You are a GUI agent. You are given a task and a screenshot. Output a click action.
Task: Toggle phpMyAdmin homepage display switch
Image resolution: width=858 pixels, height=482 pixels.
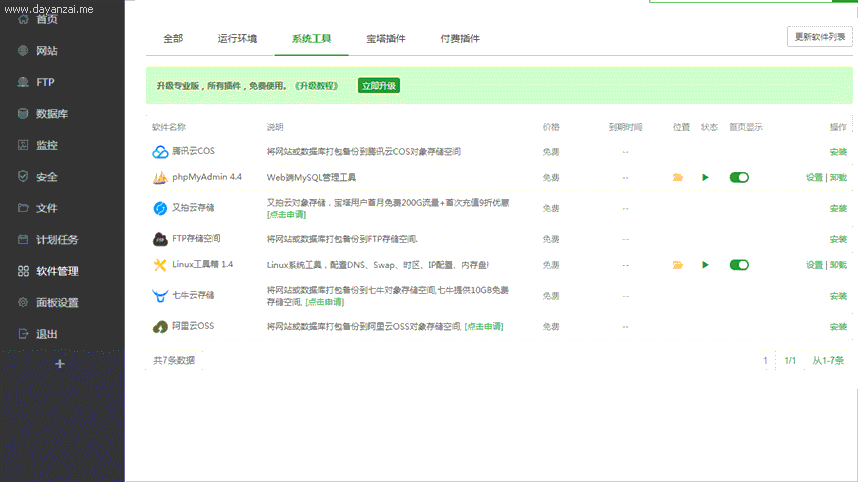[739, 177]
